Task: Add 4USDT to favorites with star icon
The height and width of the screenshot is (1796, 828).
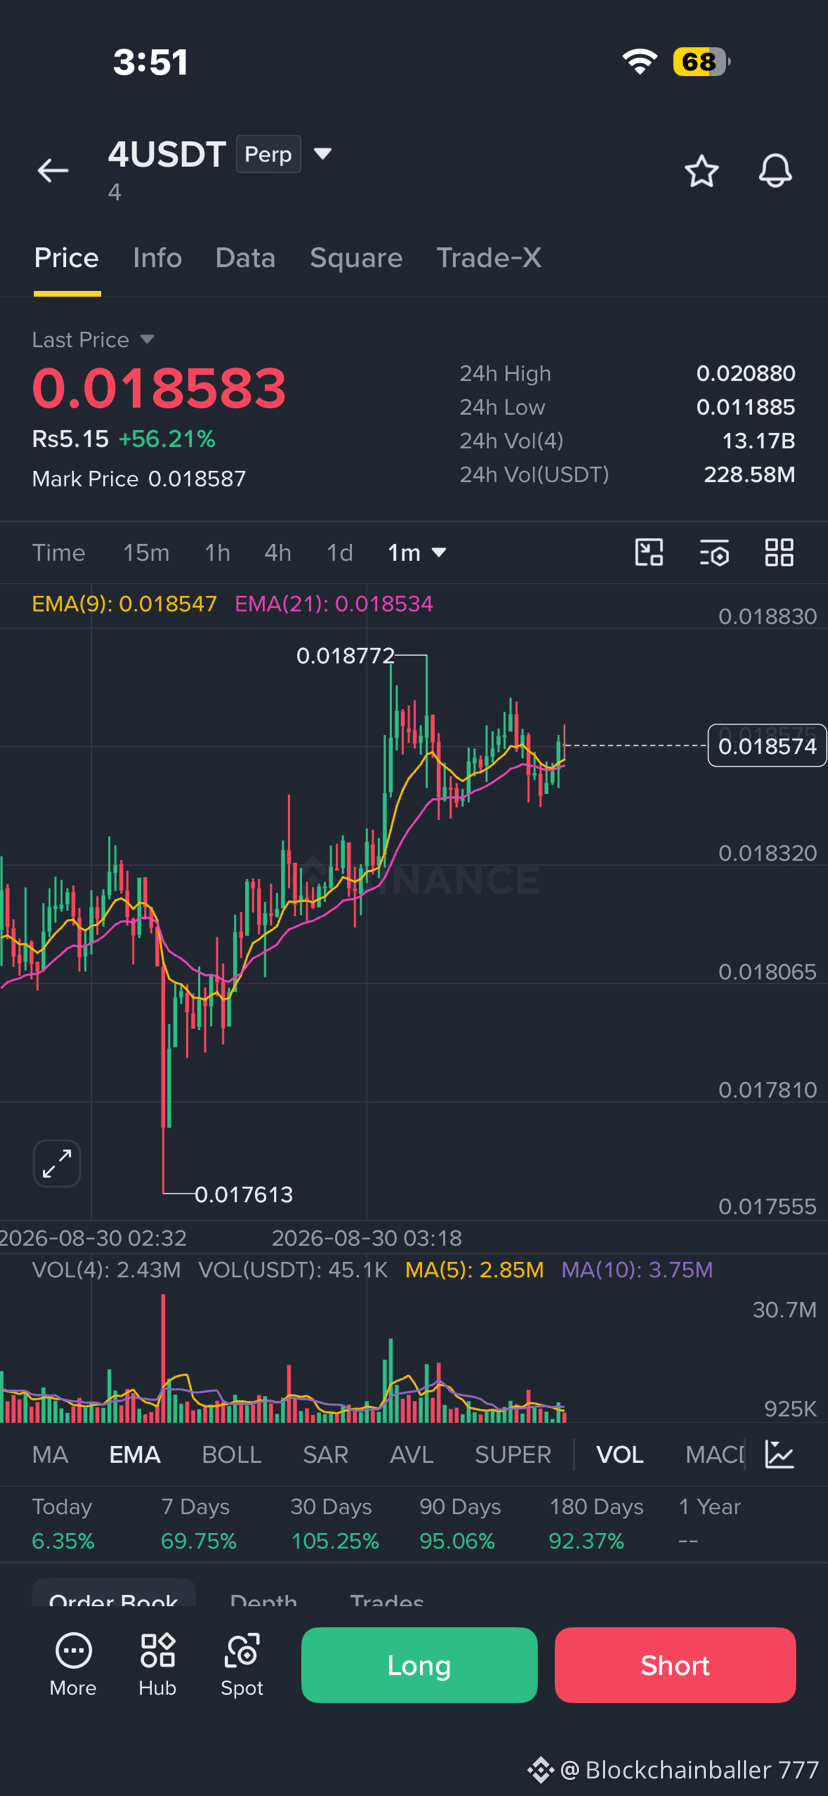Action: pyautogui.click(x=702, y=171)
